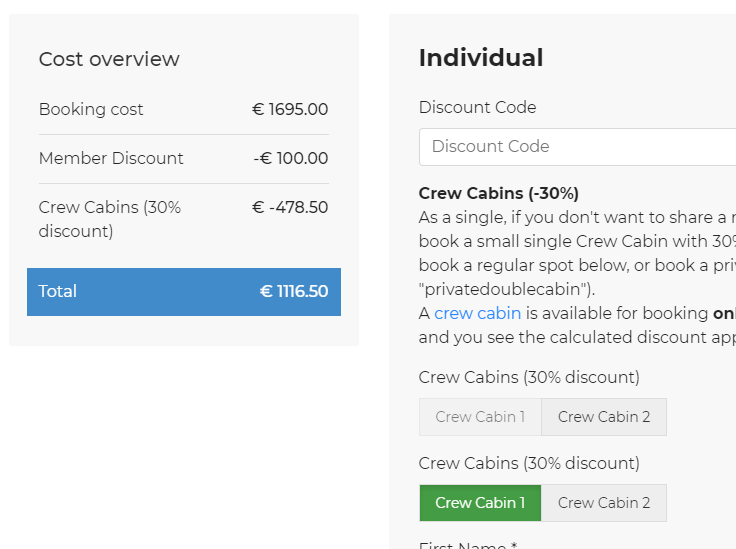Image resolution: width=736 pixels, height=549 pixels.
Task: Click the Member Discount label
Action: pyautogui.click(x=111, y=159)
